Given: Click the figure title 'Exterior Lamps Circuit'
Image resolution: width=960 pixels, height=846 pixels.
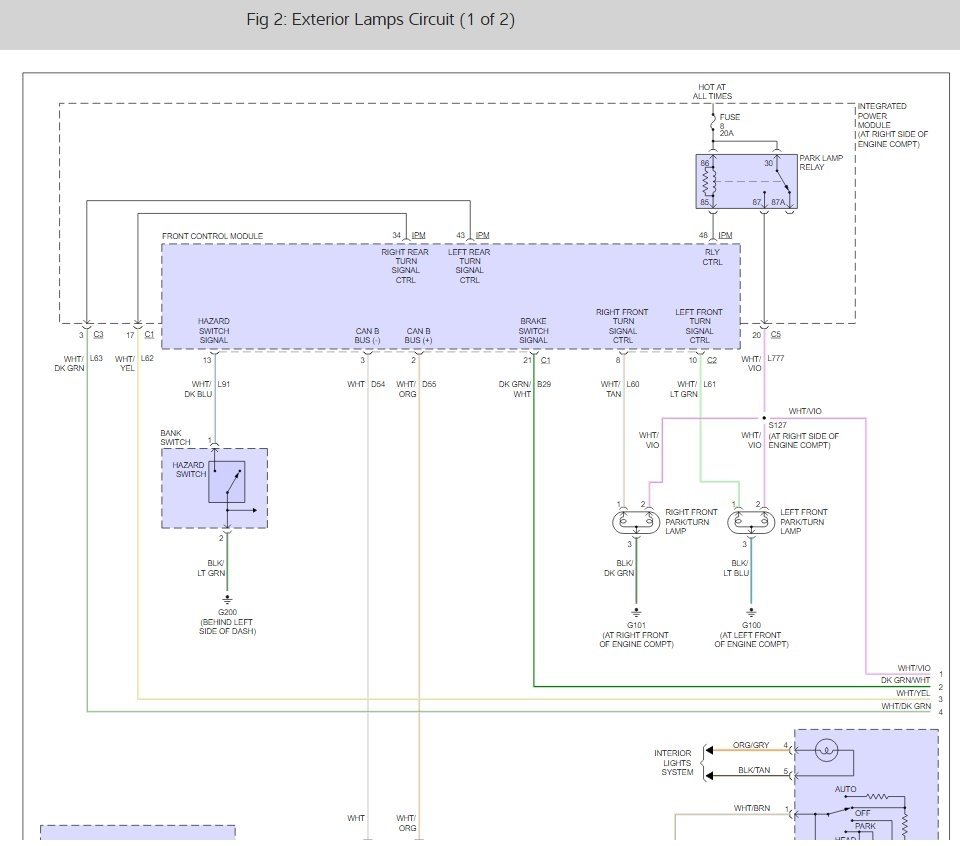Looking at the screenshot, I should point(380,20).
